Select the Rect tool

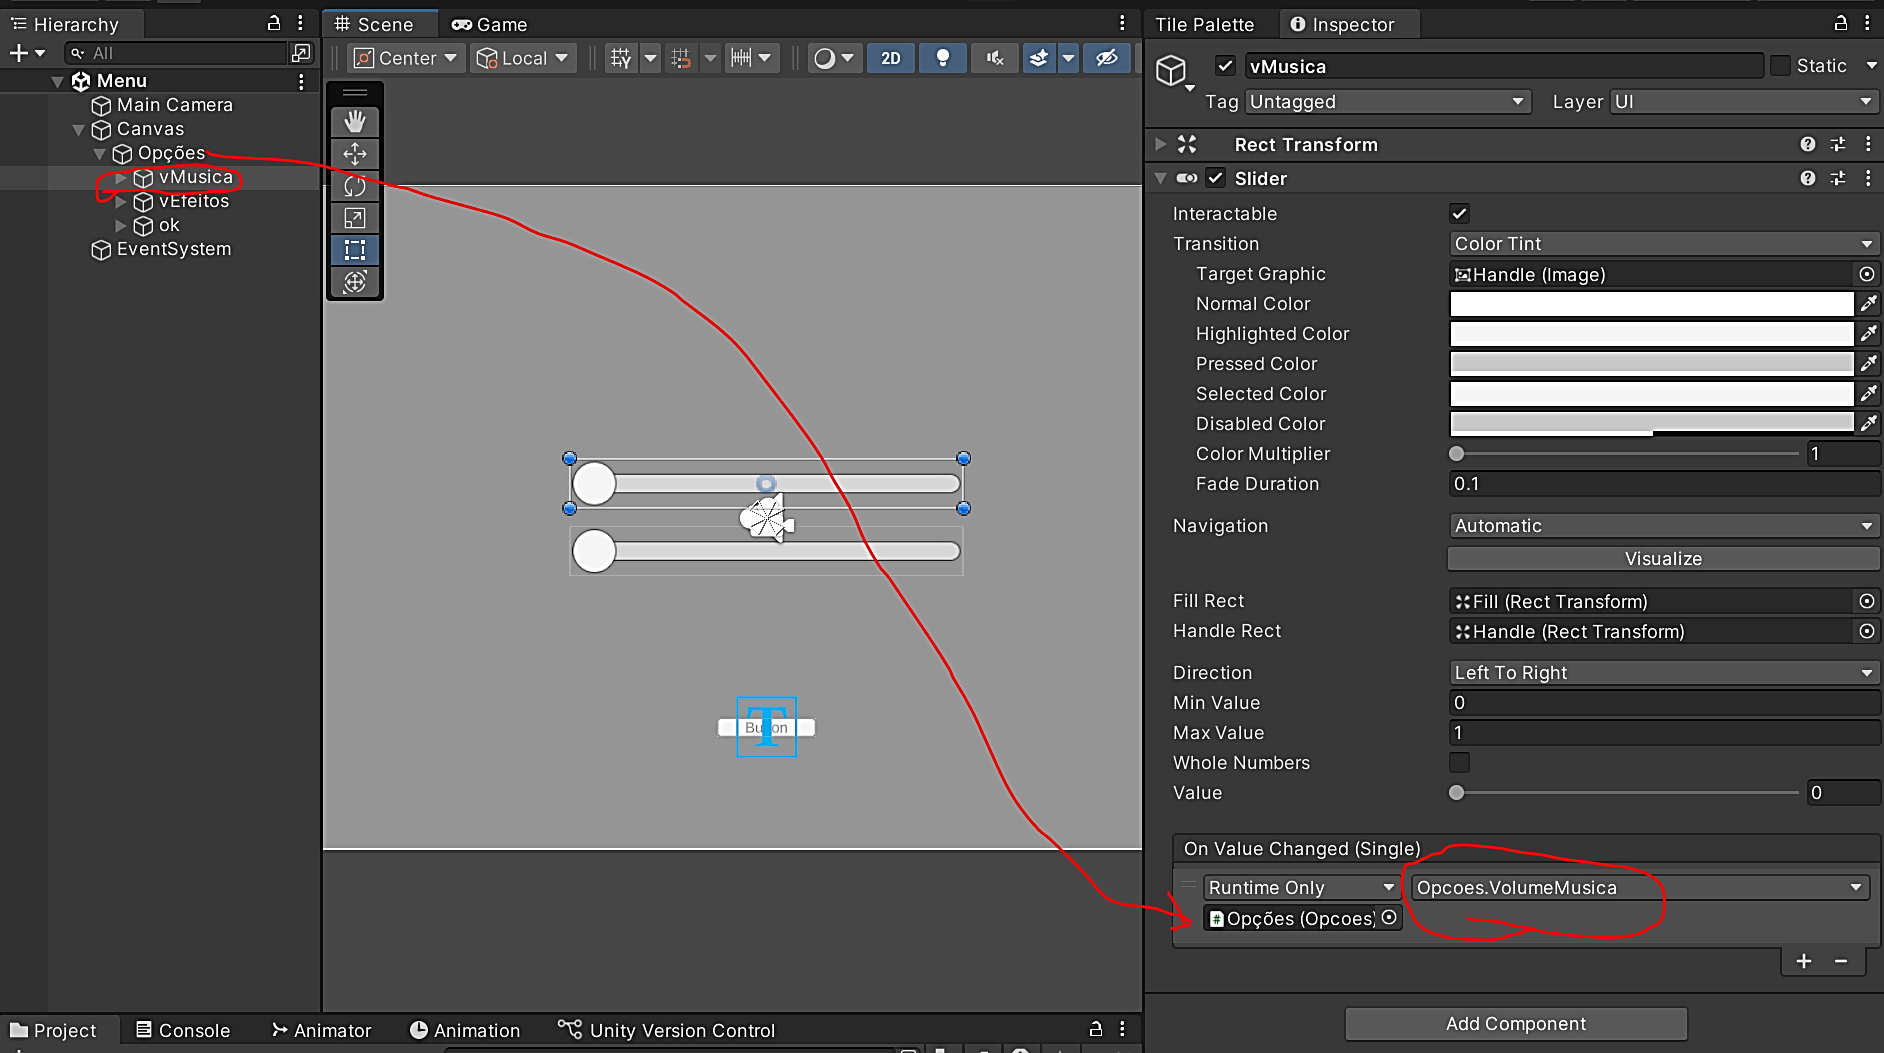[355, 250]
